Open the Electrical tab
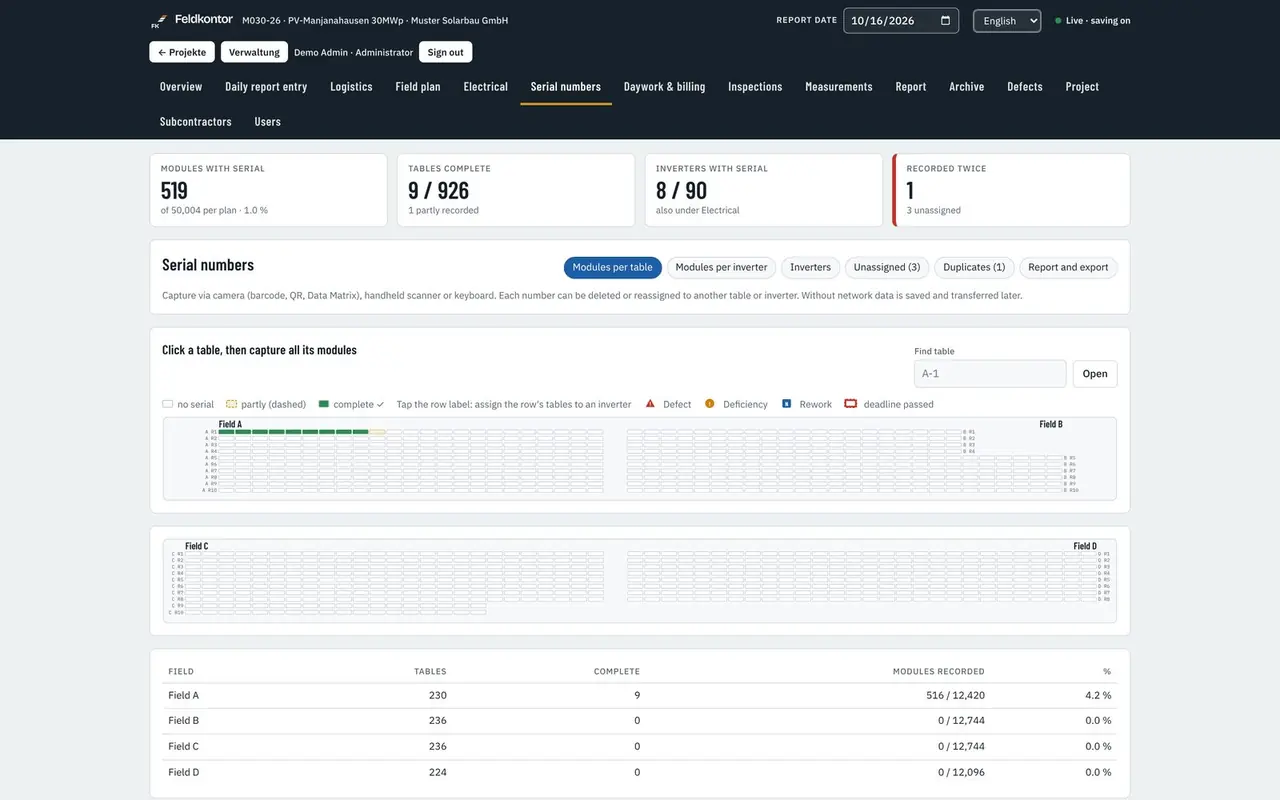The image size is (1280, 800). click(x=486, y=87)
